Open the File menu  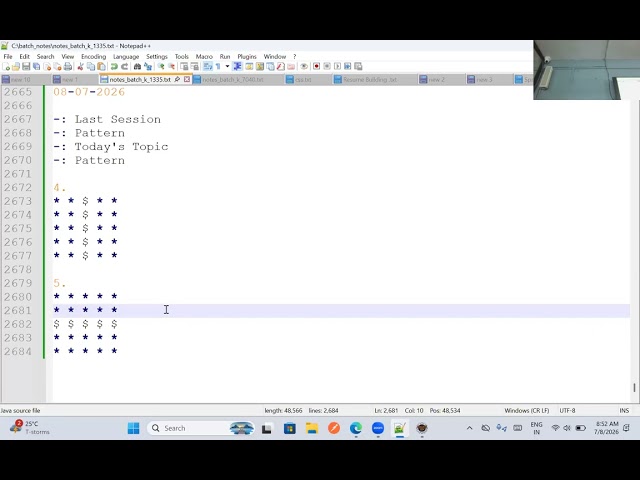[8, 56]
